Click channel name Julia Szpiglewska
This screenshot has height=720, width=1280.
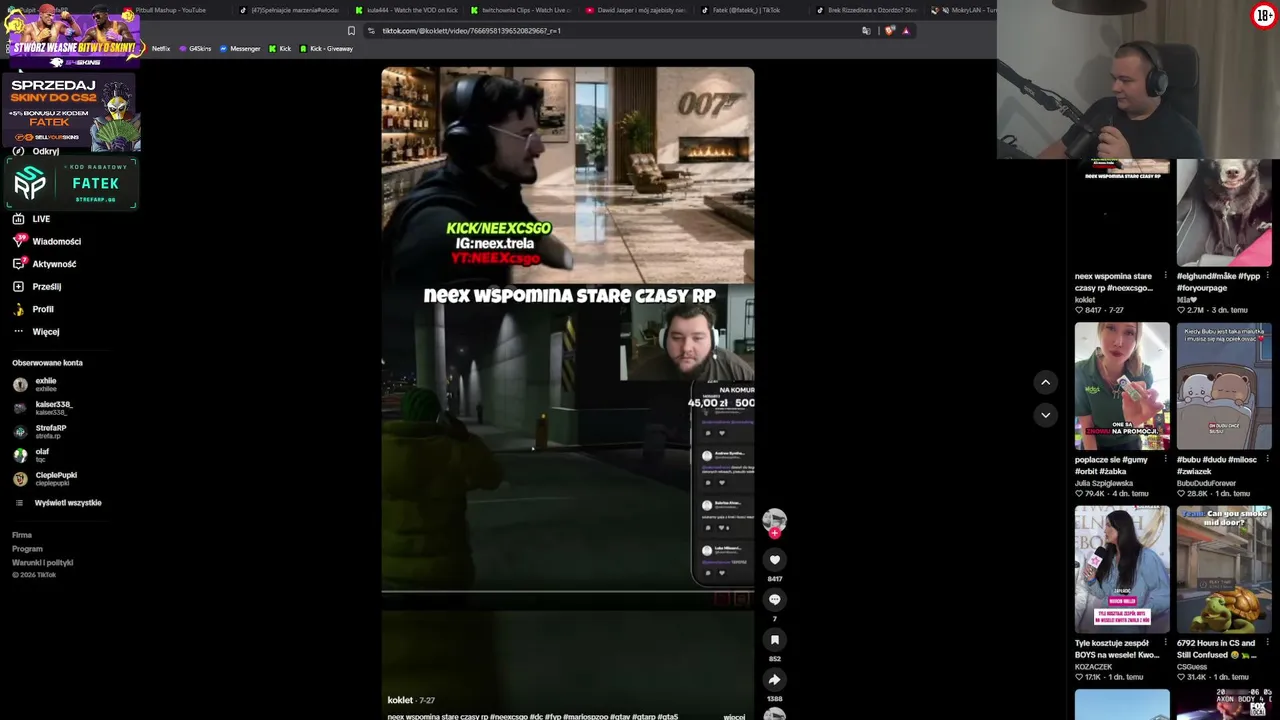click(1104, 483)
